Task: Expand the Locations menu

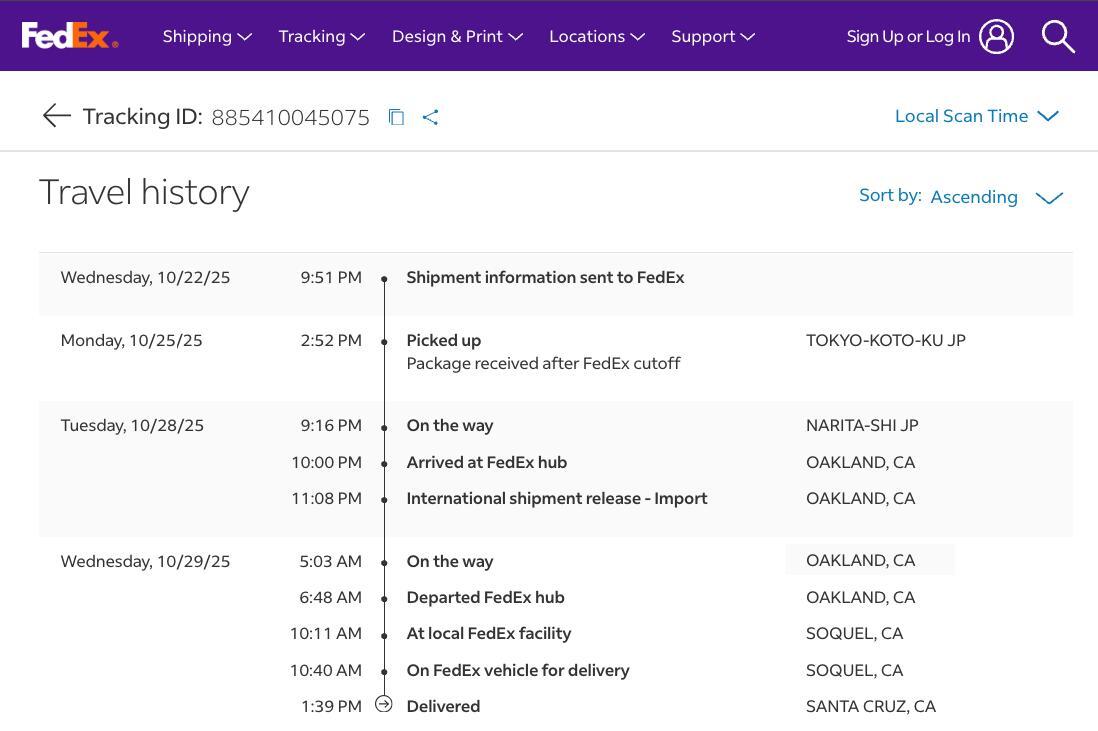Action: tap(596, 36)
